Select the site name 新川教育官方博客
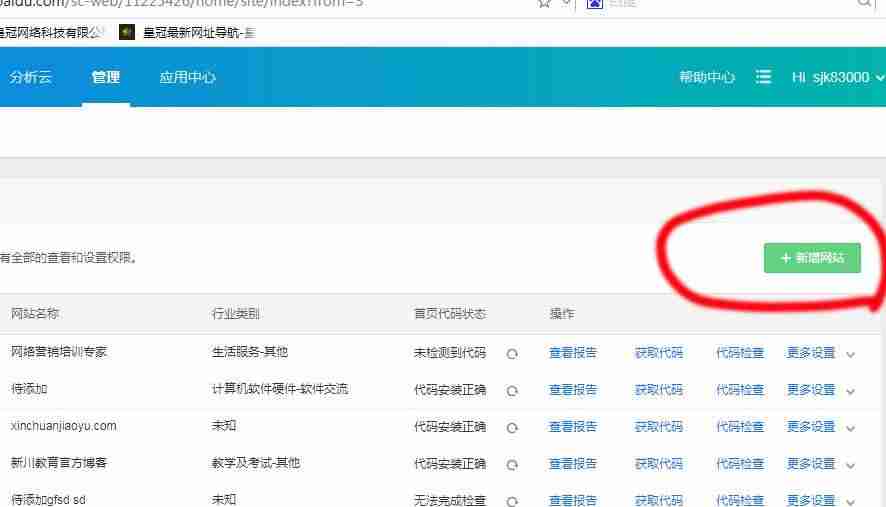 click(59, 462)
